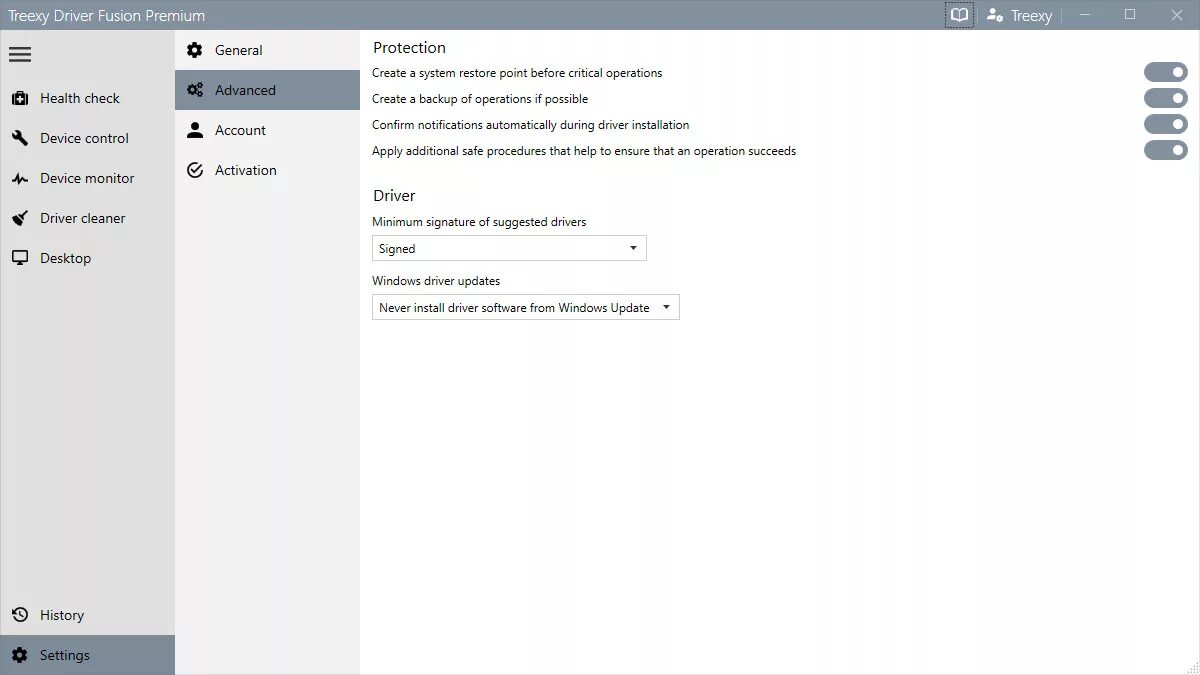Click the Health check medkit icon

(x=20, y=98)
